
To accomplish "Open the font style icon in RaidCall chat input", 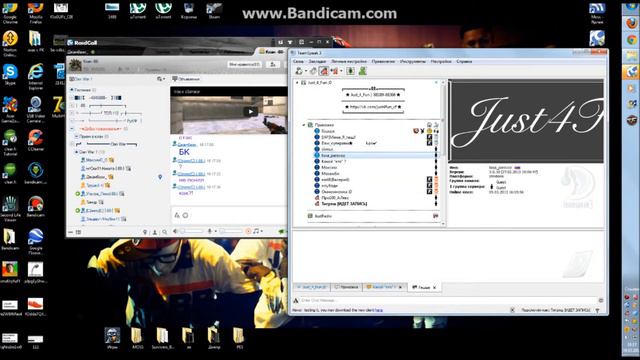I will pos(177,215).
